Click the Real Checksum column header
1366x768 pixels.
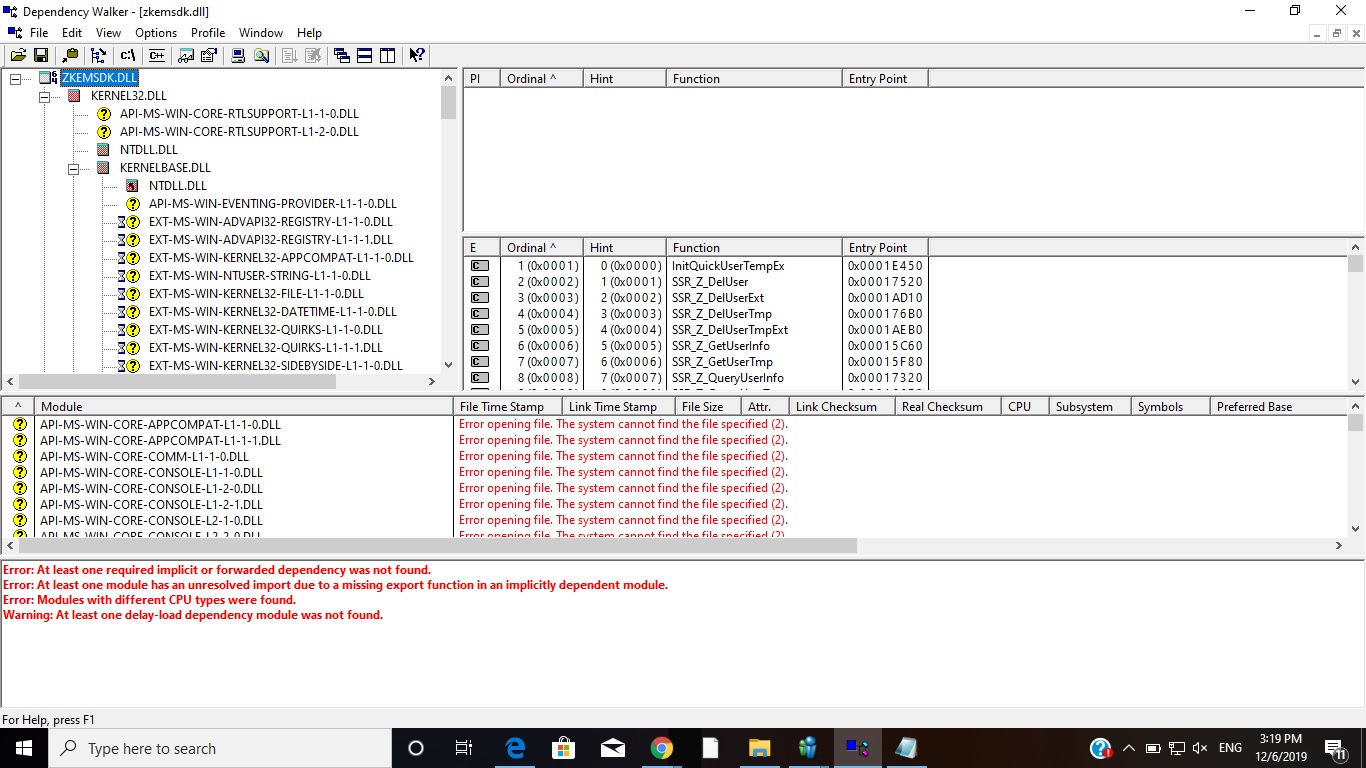[x=948, y=407]
